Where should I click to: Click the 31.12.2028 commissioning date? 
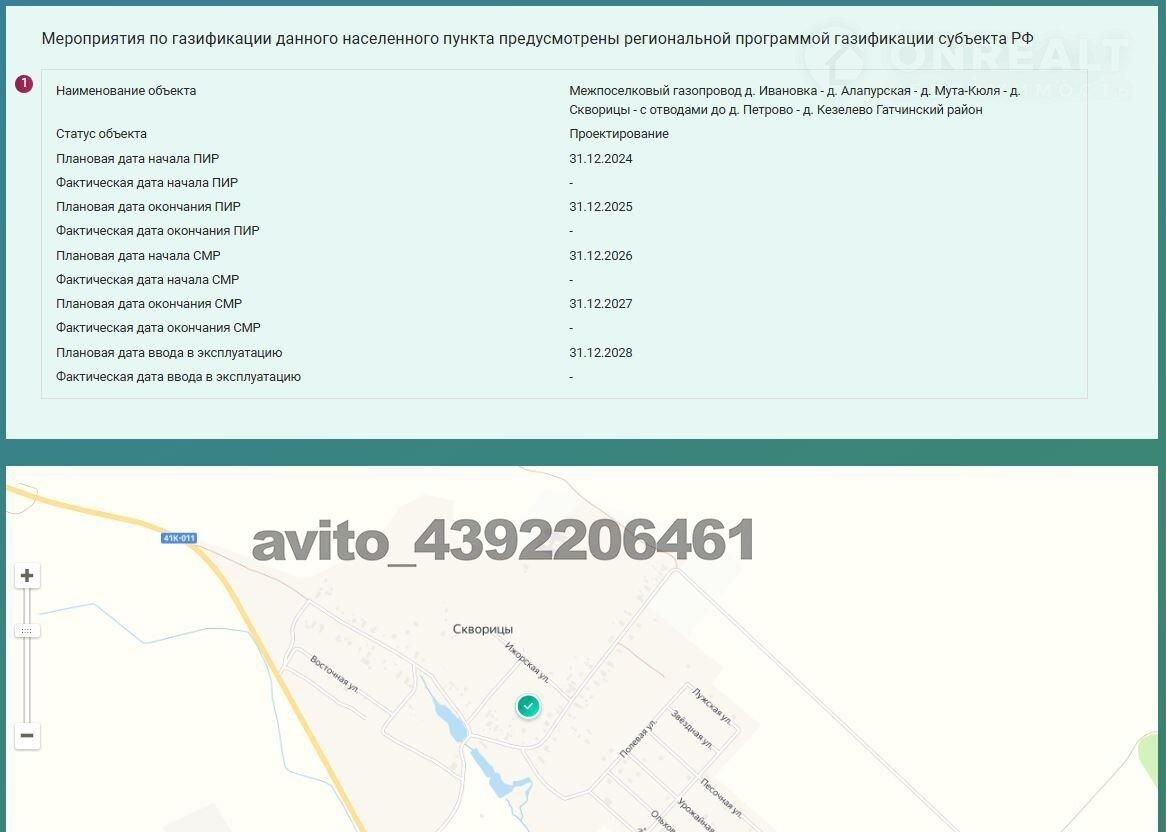tap(601, 353)
